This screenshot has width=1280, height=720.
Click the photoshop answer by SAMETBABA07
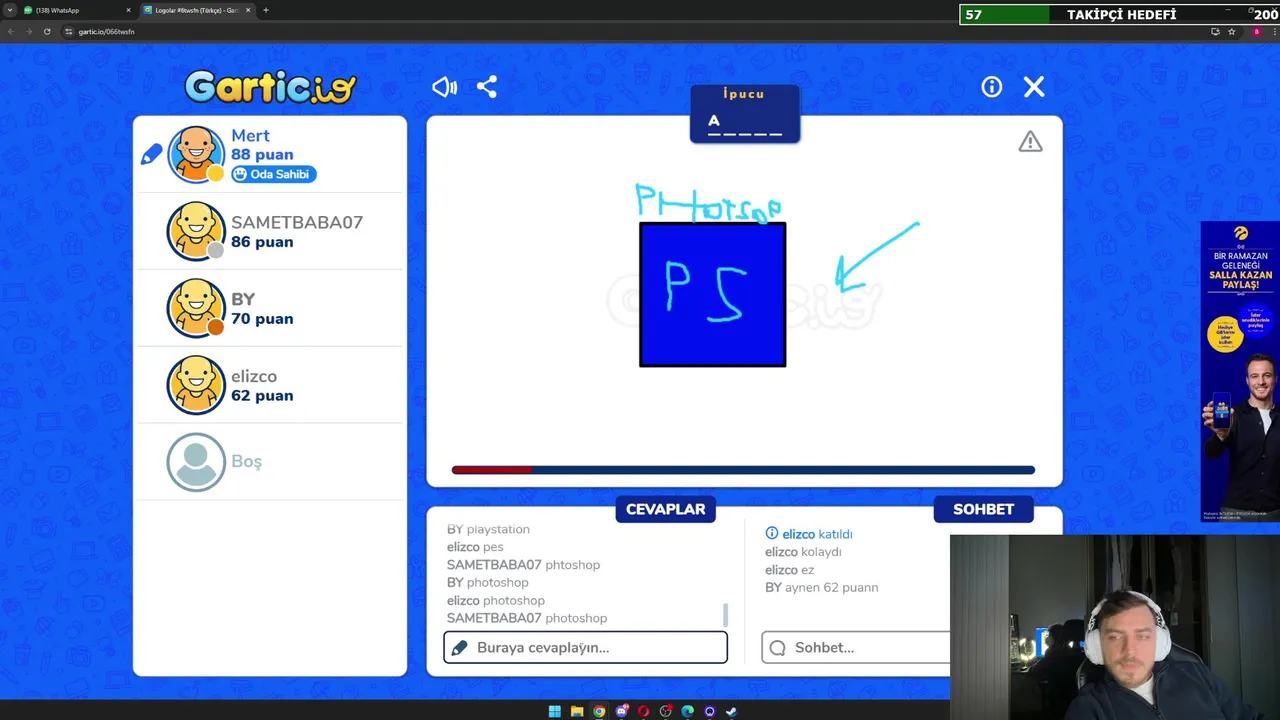pyautogui.click(x=527, y=618)
